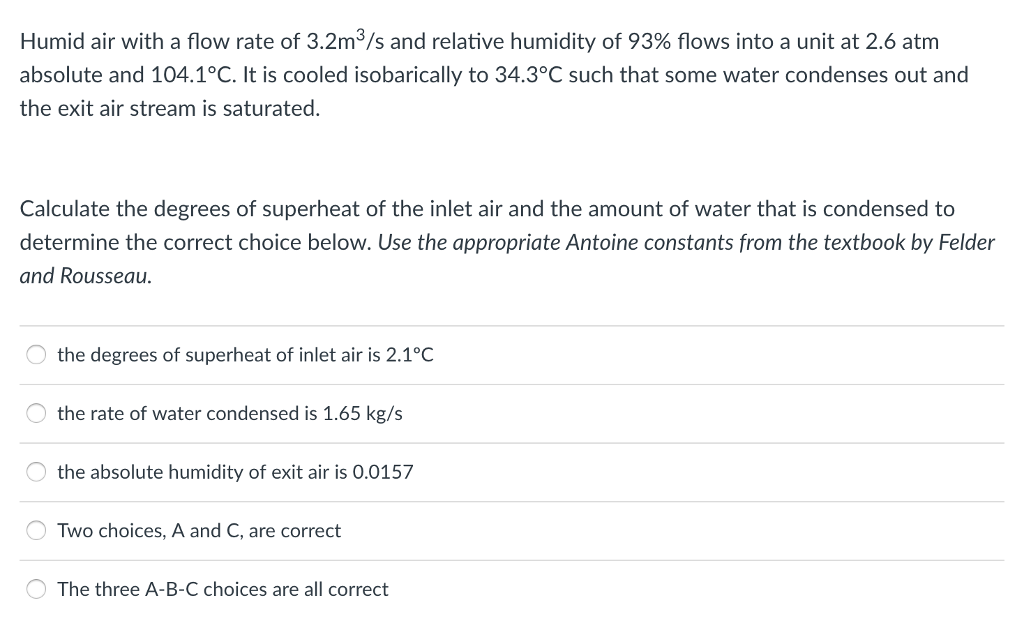Click the option labeled 'Two choices, A and C, are correct'
1024x628 pixels.
(198, 531)
